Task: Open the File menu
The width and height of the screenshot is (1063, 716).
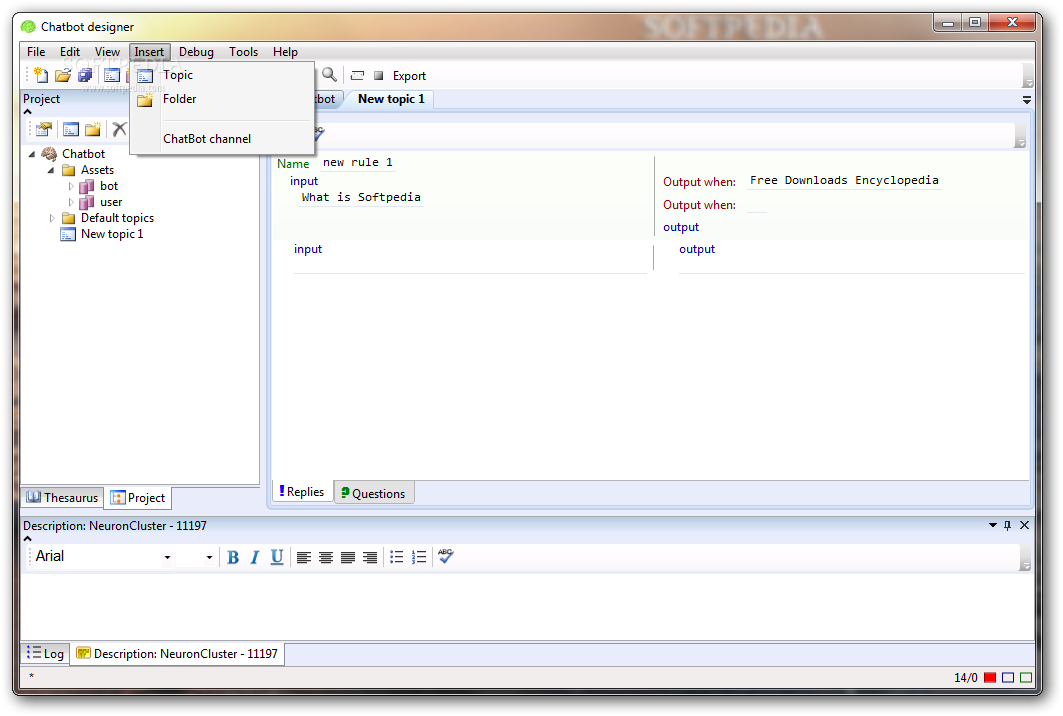Action: coord(36,52)
